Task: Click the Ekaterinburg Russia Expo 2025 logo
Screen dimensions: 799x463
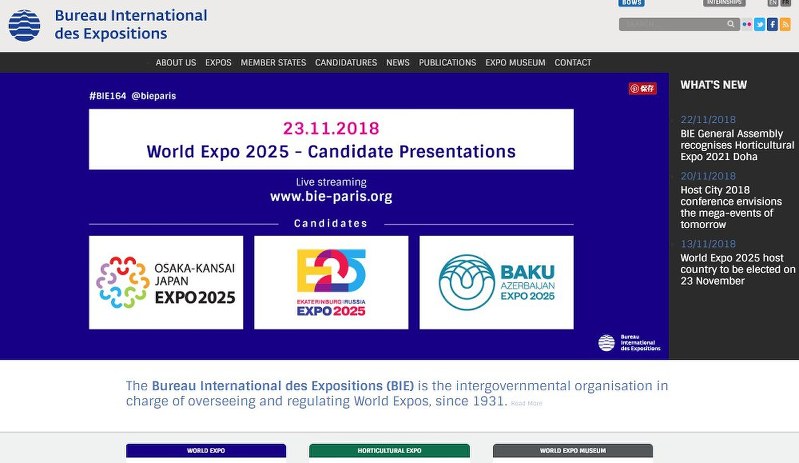Action: pyautogui.click(x=331, y=282)
